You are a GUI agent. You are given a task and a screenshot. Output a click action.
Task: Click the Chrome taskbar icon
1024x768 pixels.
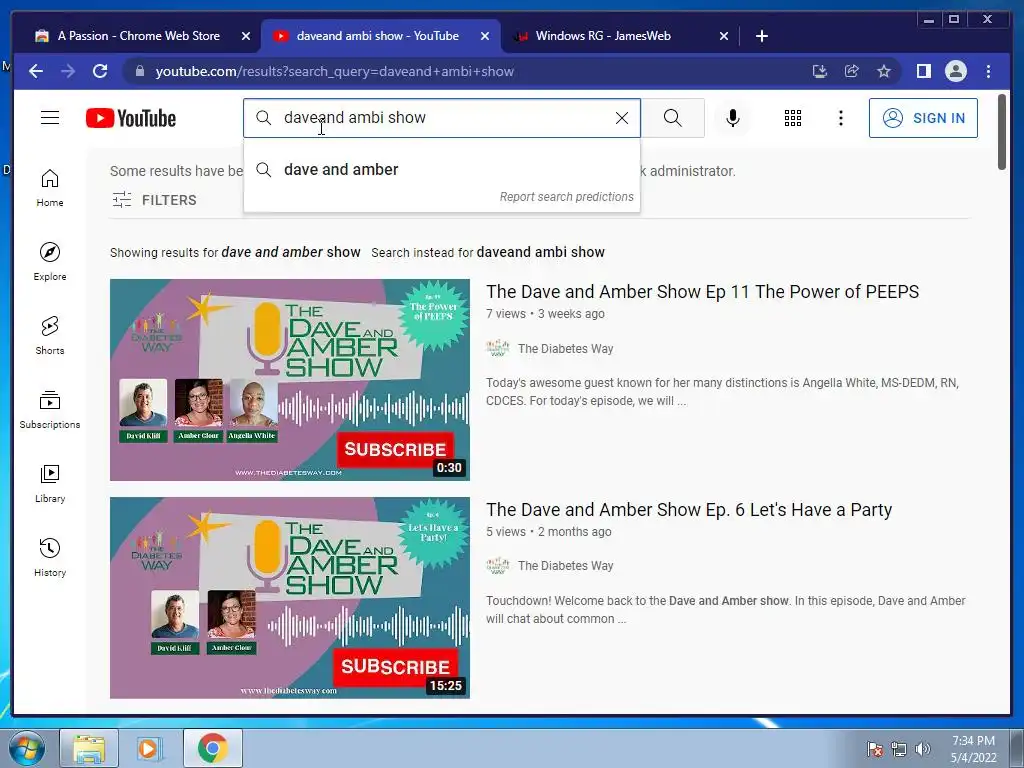tap(212, 749)
